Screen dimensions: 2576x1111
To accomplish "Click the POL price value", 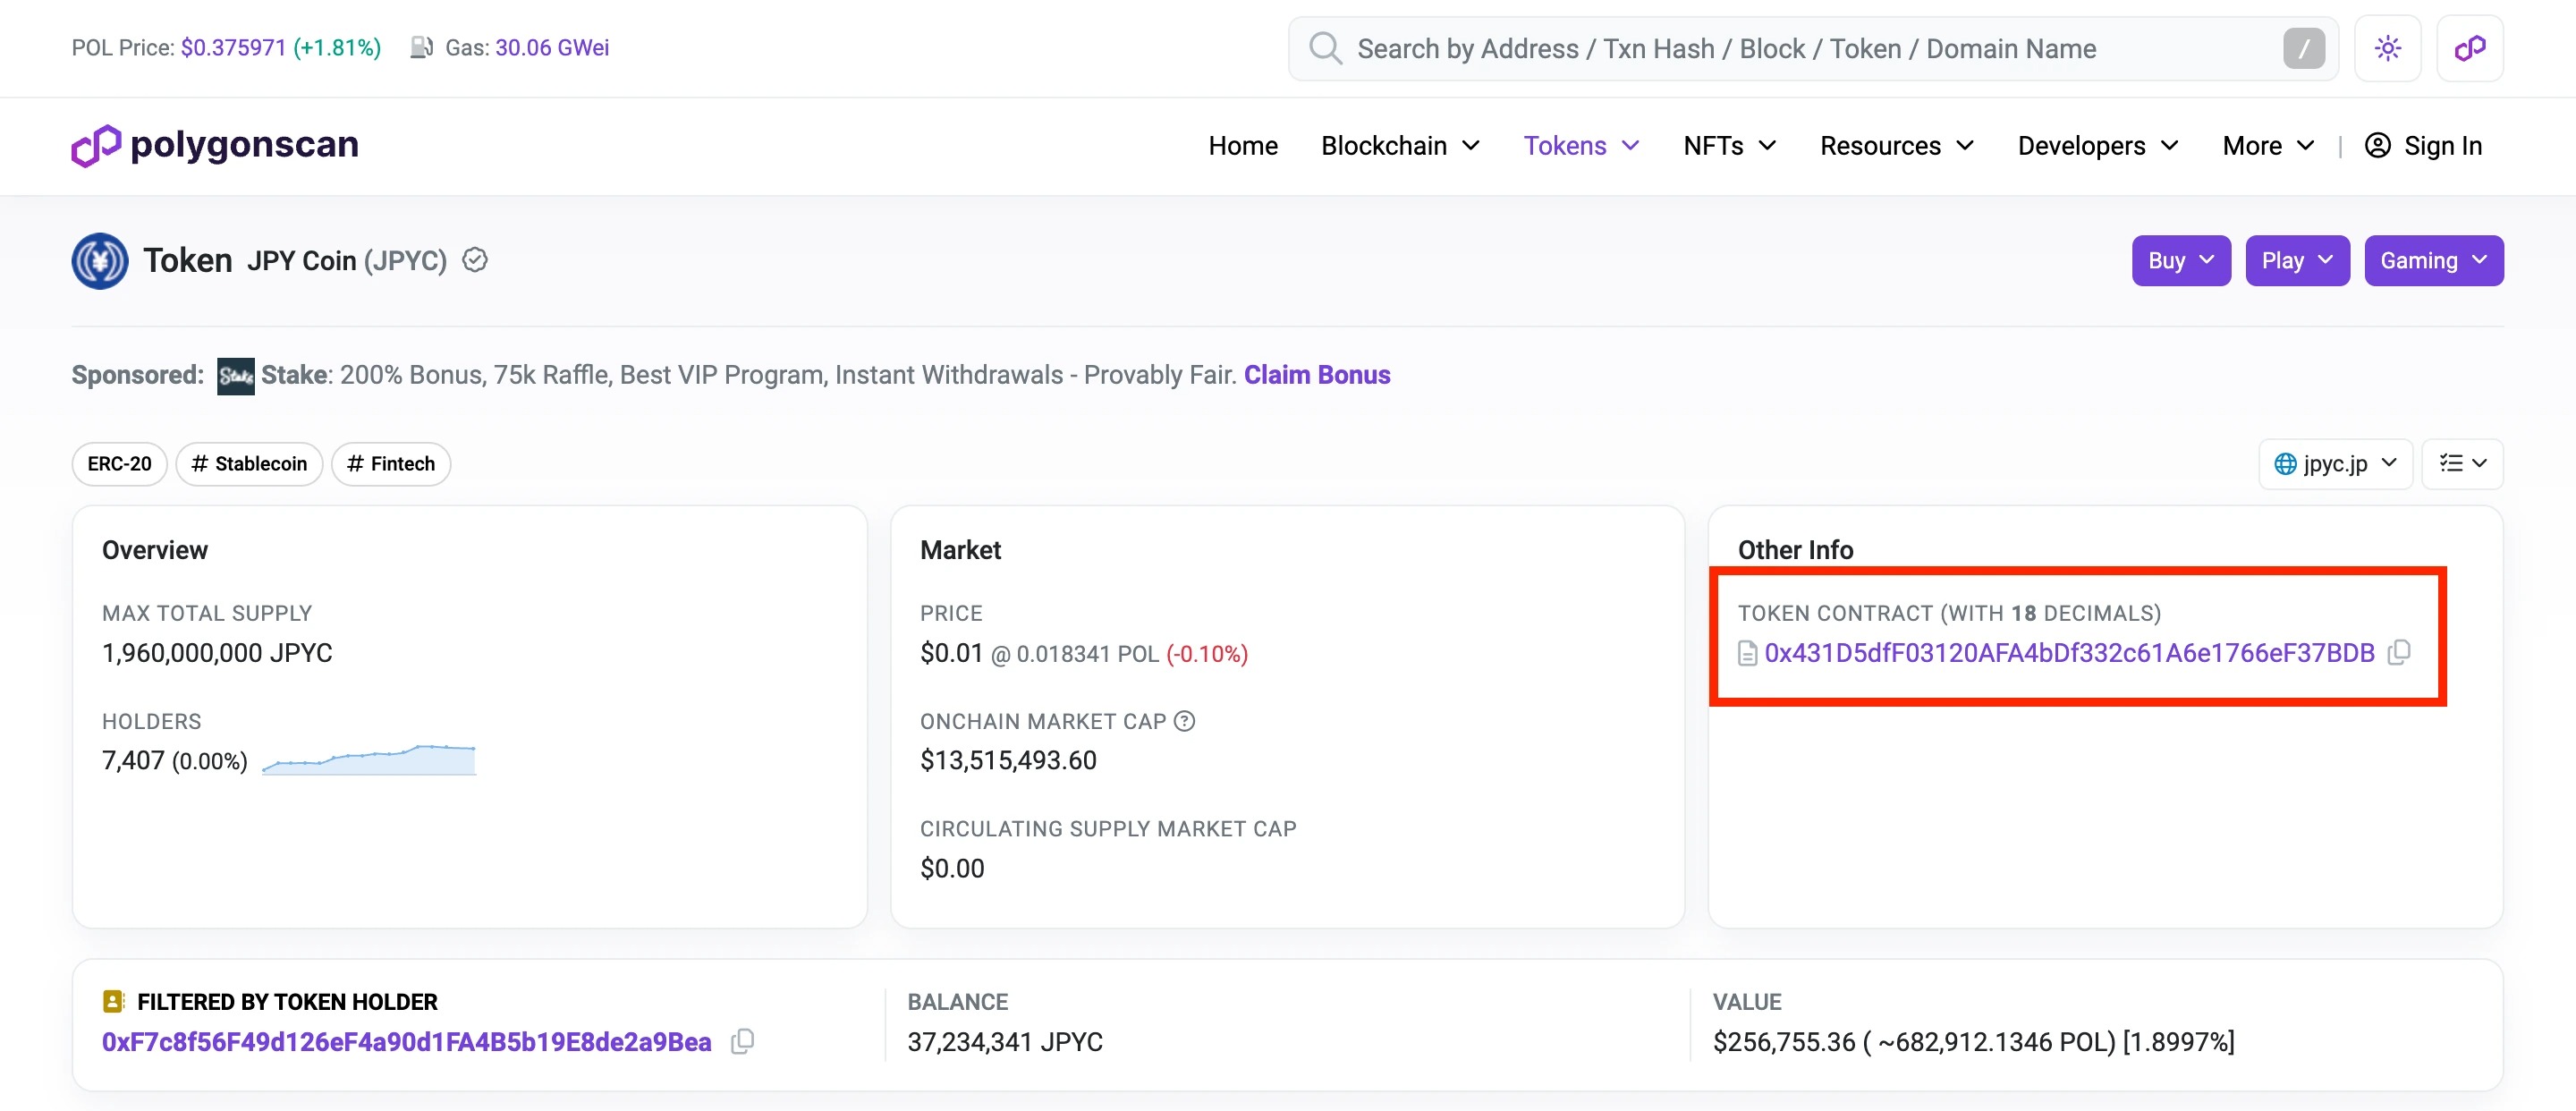I will [x=233, y=47].
